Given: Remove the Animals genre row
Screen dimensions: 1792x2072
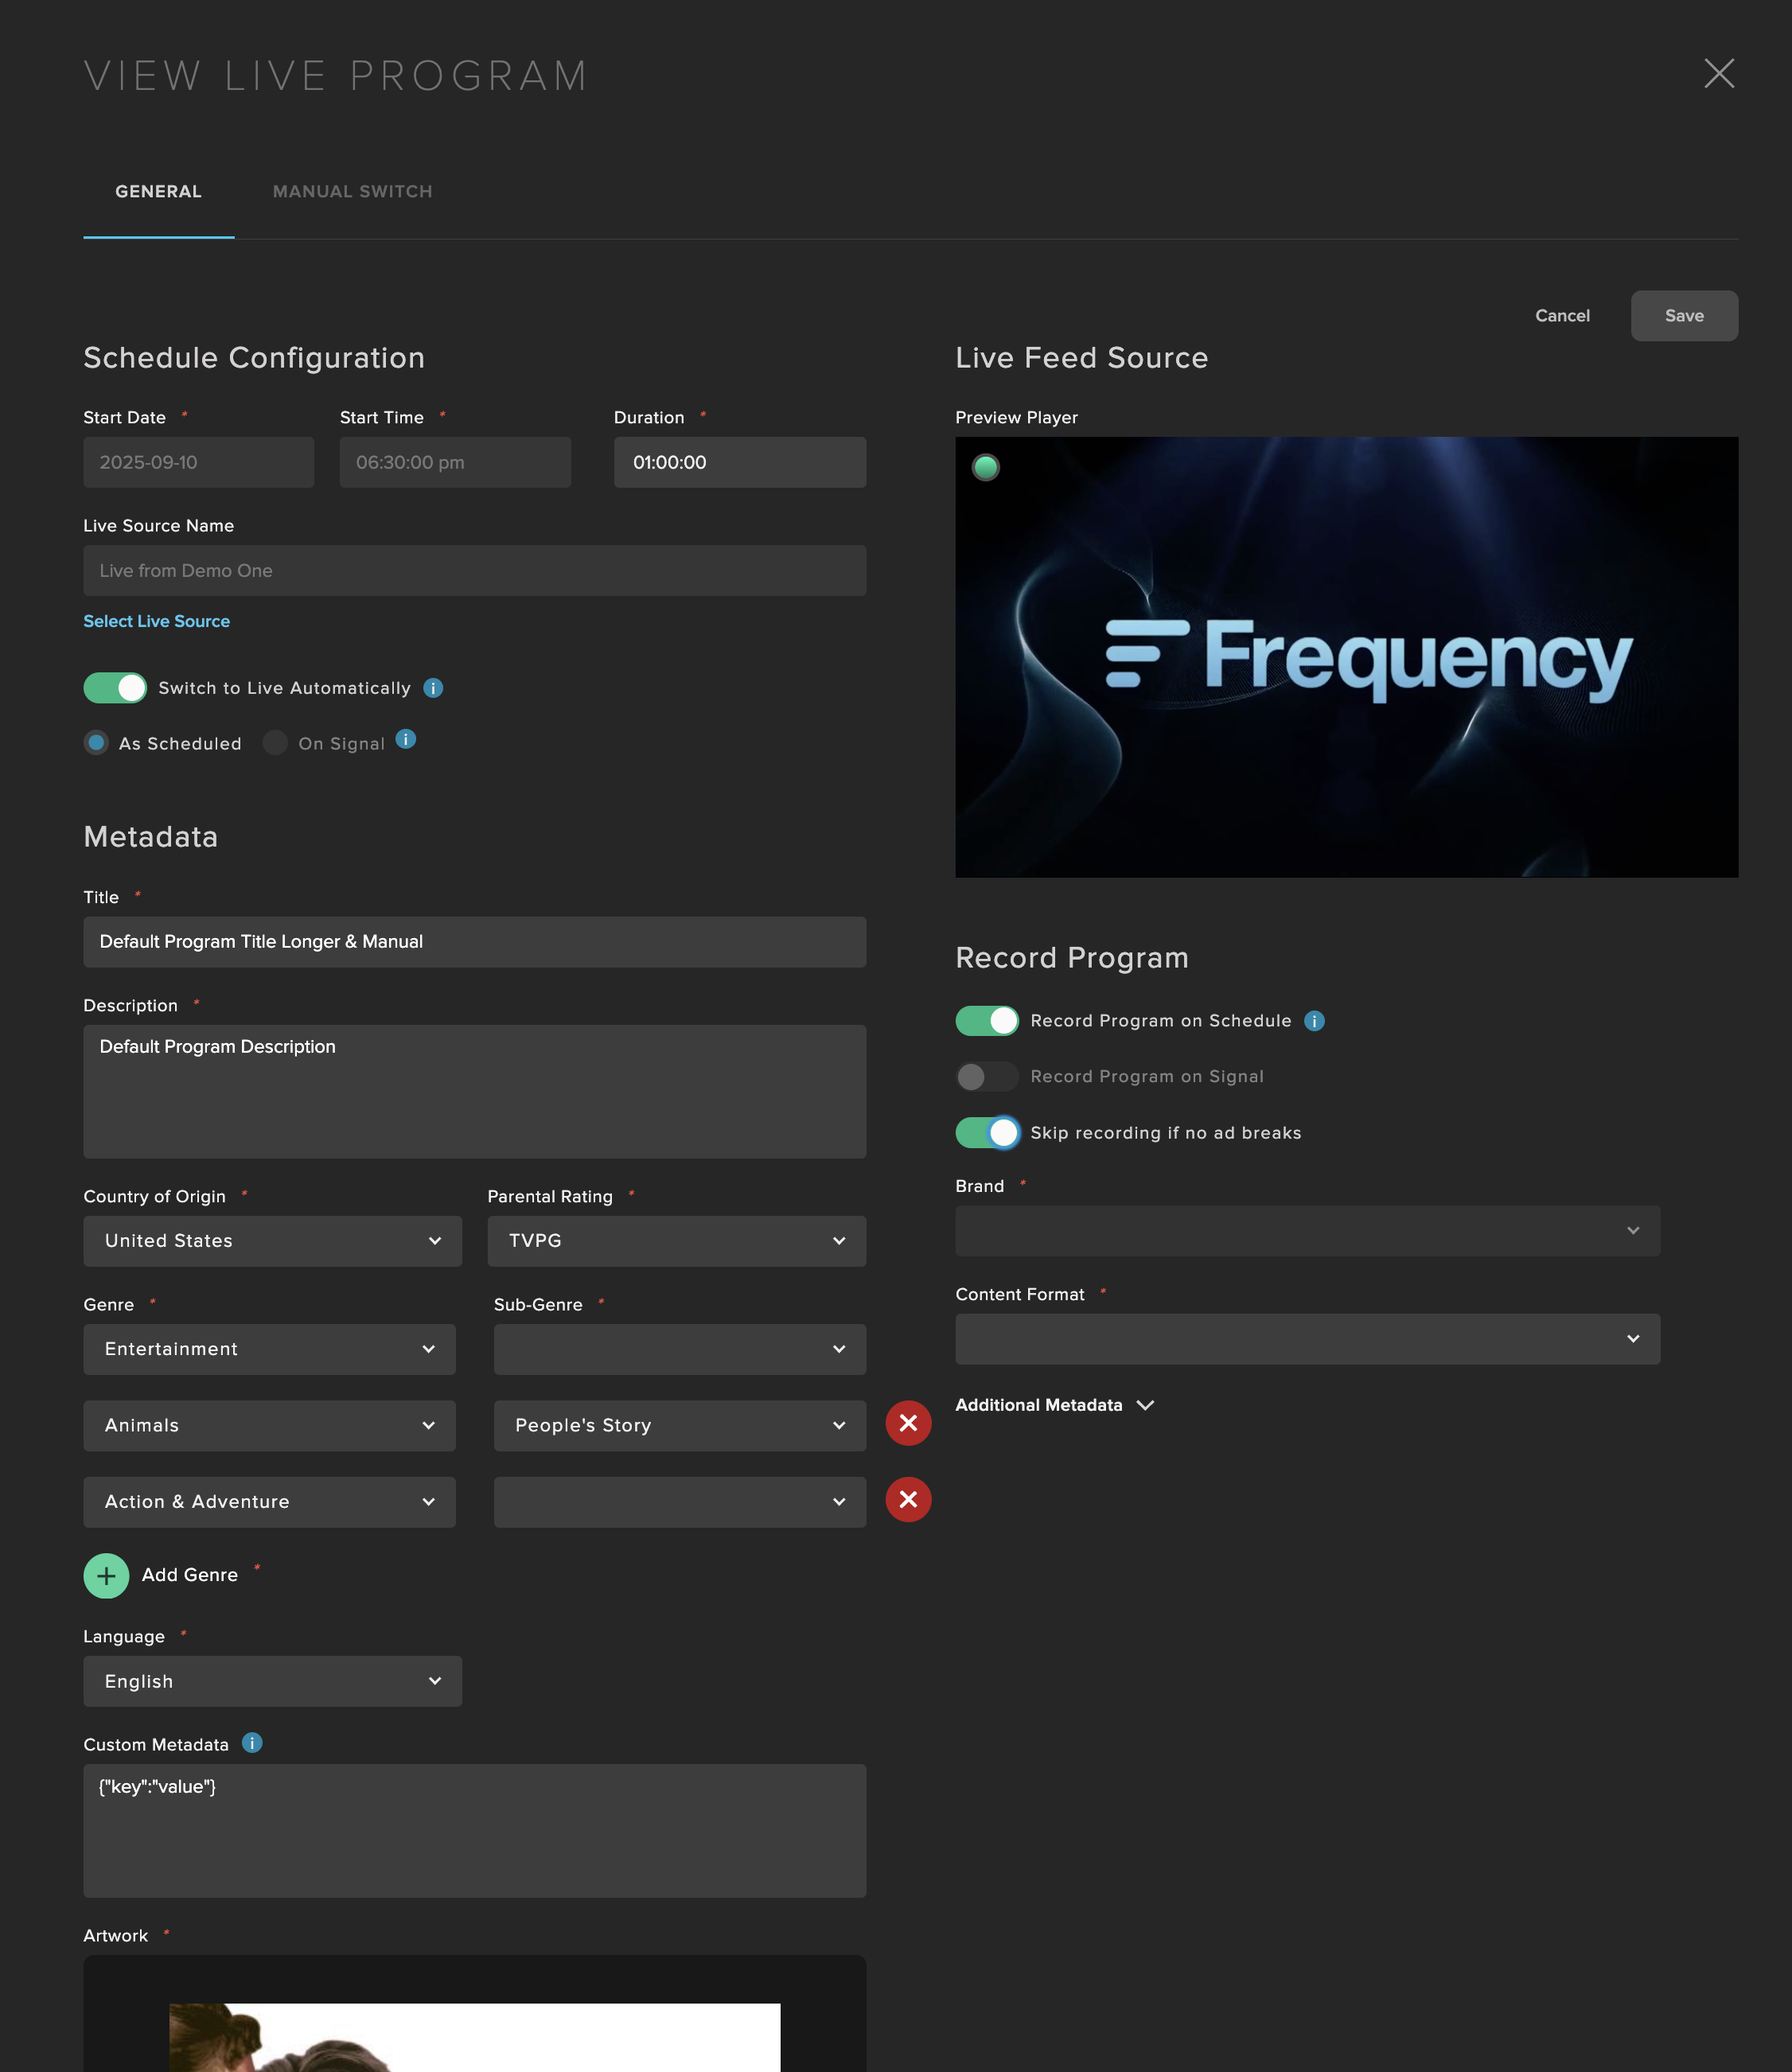Looking at the screenshot, I should pyautogui.click(x=907, y=1423).
